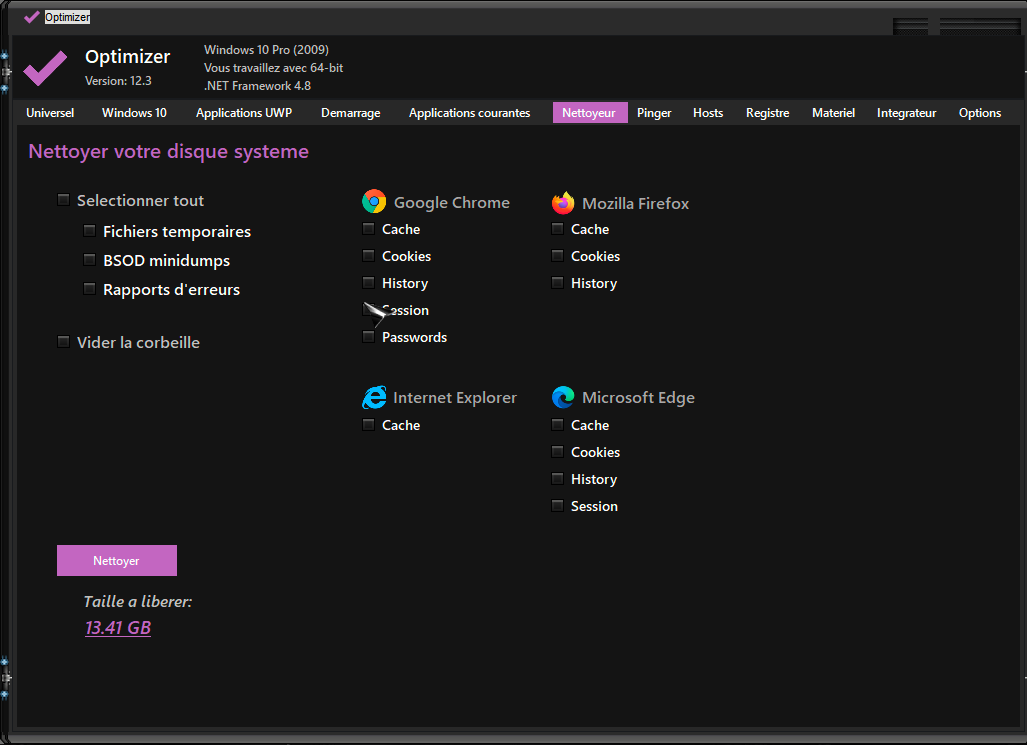Click the Internet Explorer logo icon
The image size is (1027, 745).
click(374, 398)
